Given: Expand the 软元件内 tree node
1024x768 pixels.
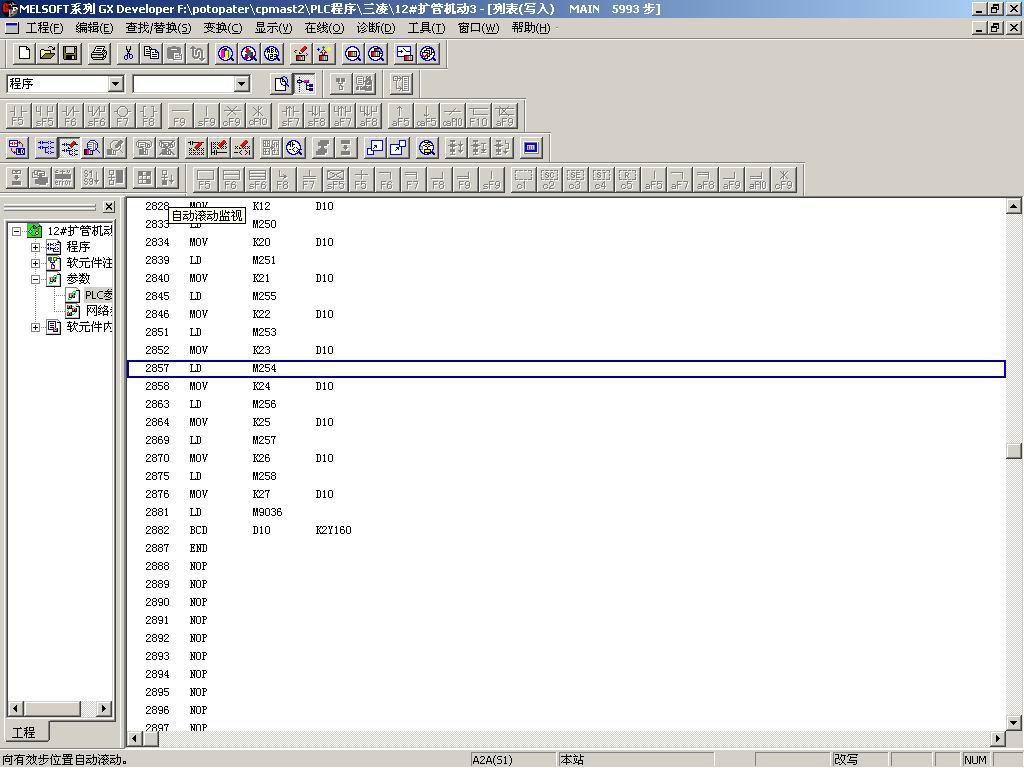Looking at the screenshot, I should [x=35, y=327].
